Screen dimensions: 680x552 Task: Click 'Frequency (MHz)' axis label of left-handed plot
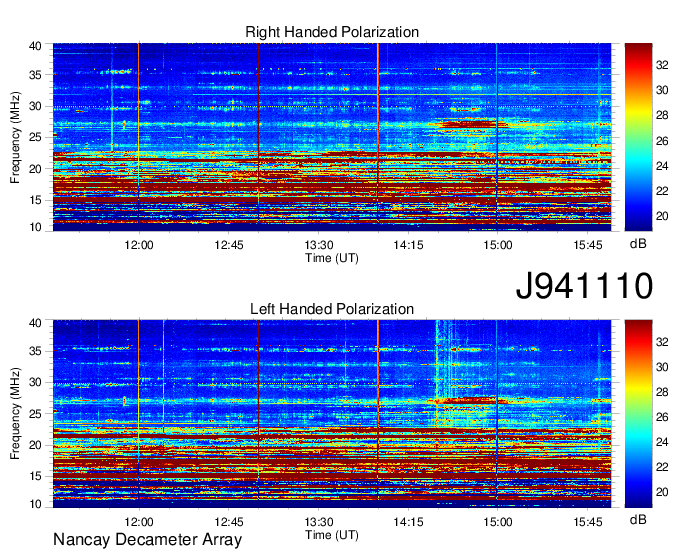15,414
